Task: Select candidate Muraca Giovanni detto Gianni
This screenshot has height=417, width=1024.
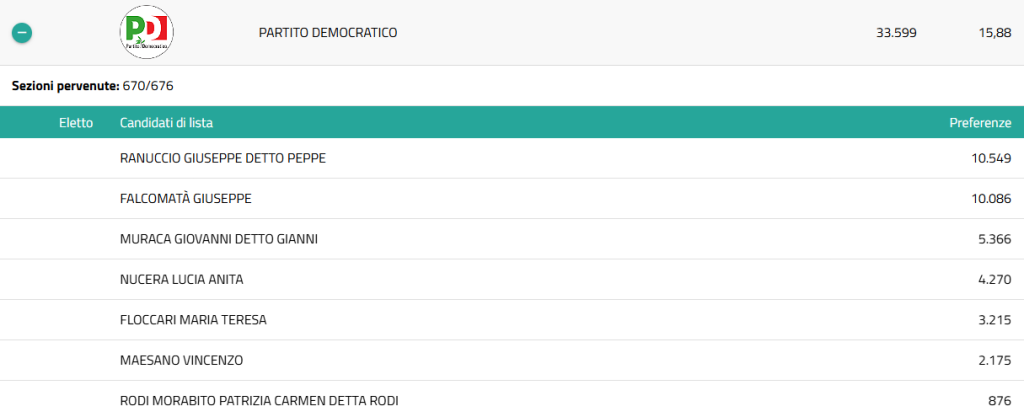Action: tap(219, 239)
